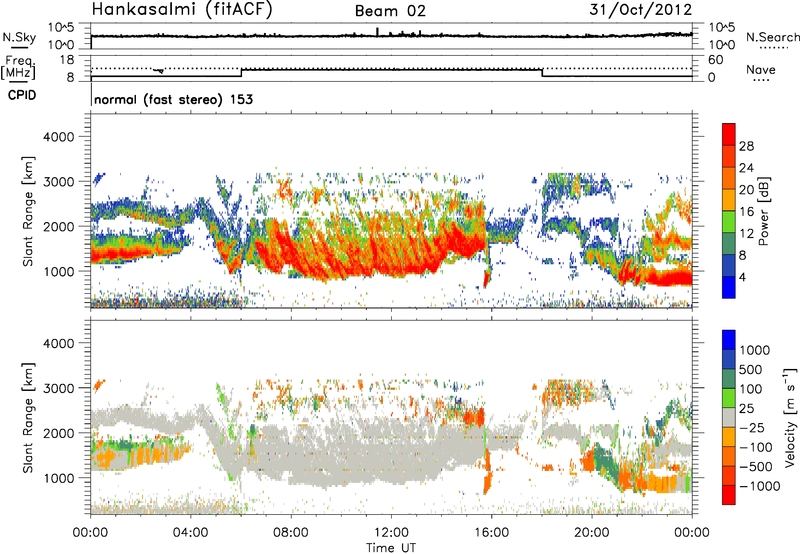Click the blue top of velocity colorbar
The height and width of the screenshot is (554, 800).
(729, 340)
